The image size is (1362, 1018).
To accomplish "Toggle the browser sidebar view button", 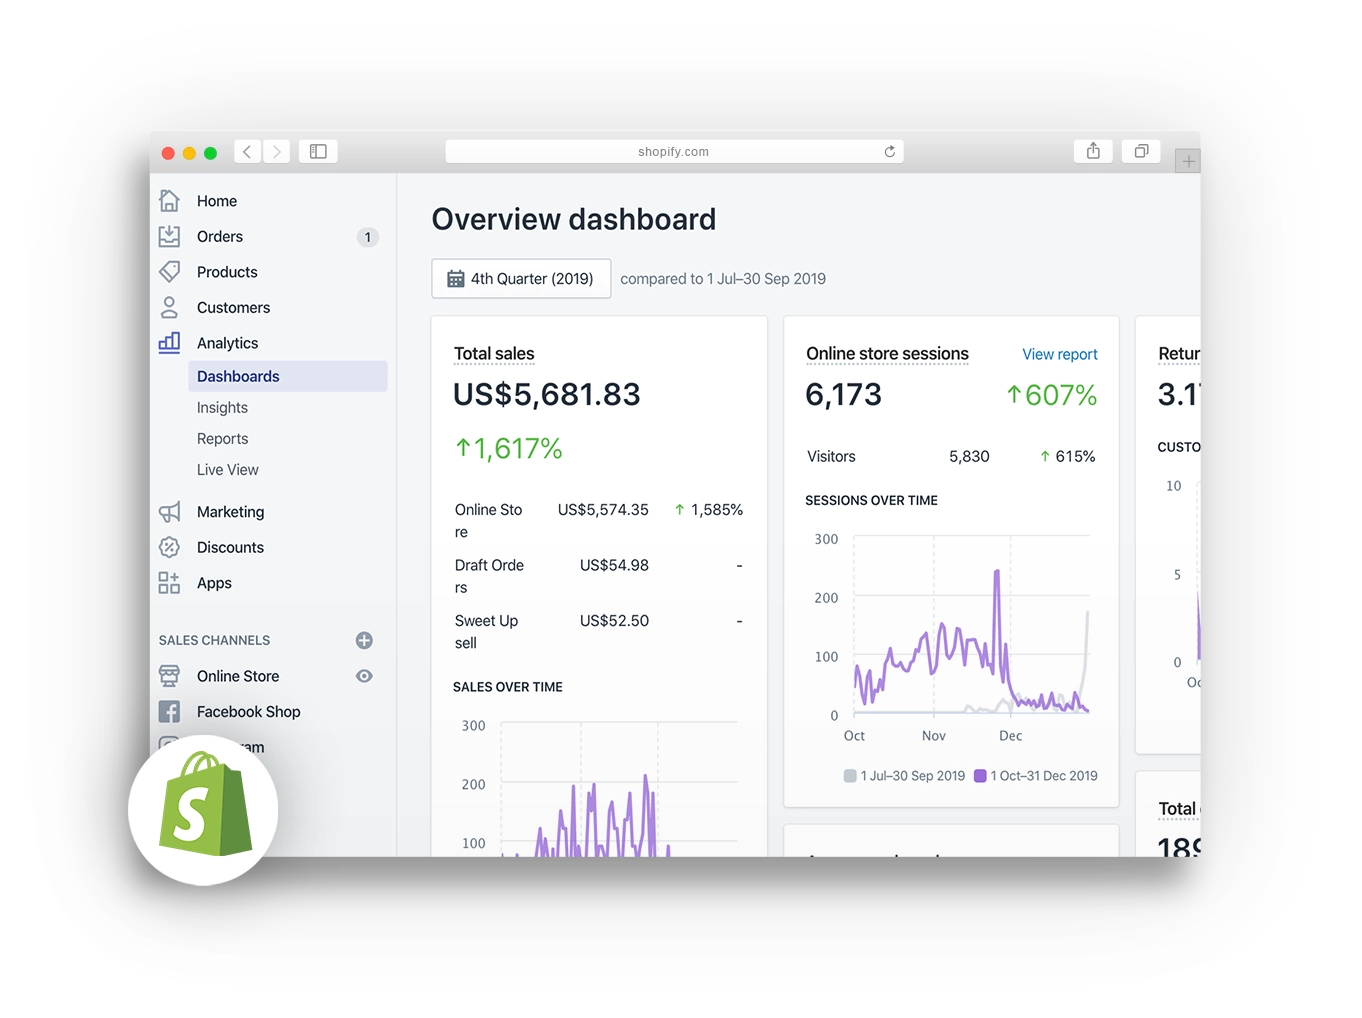I will pyautogui.click(x=318, y=151).
